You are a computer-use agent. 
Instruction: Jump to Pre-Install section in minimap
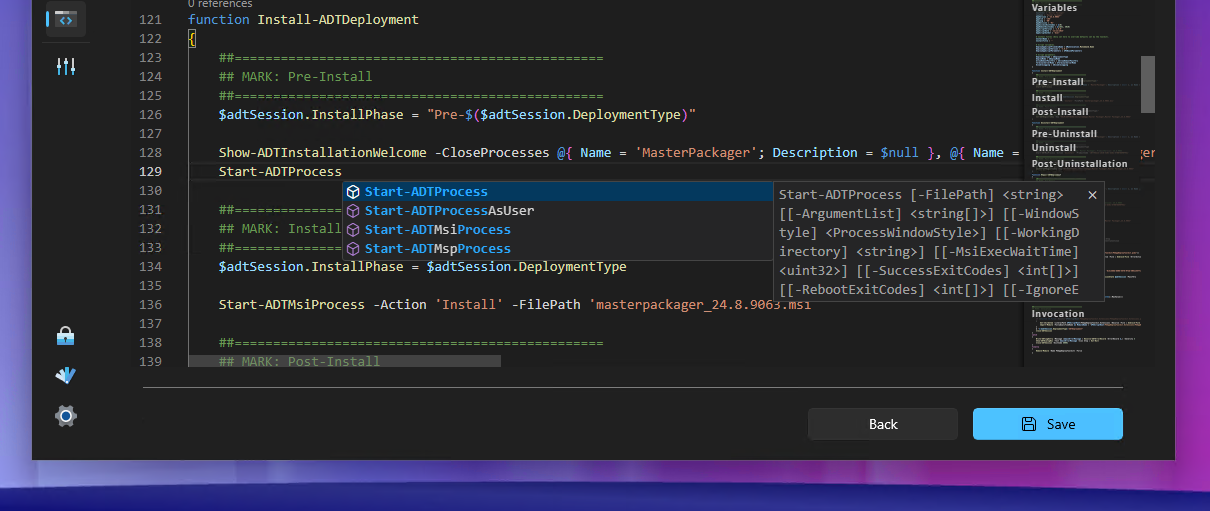pyautogui.click(x=1058, y=82)
